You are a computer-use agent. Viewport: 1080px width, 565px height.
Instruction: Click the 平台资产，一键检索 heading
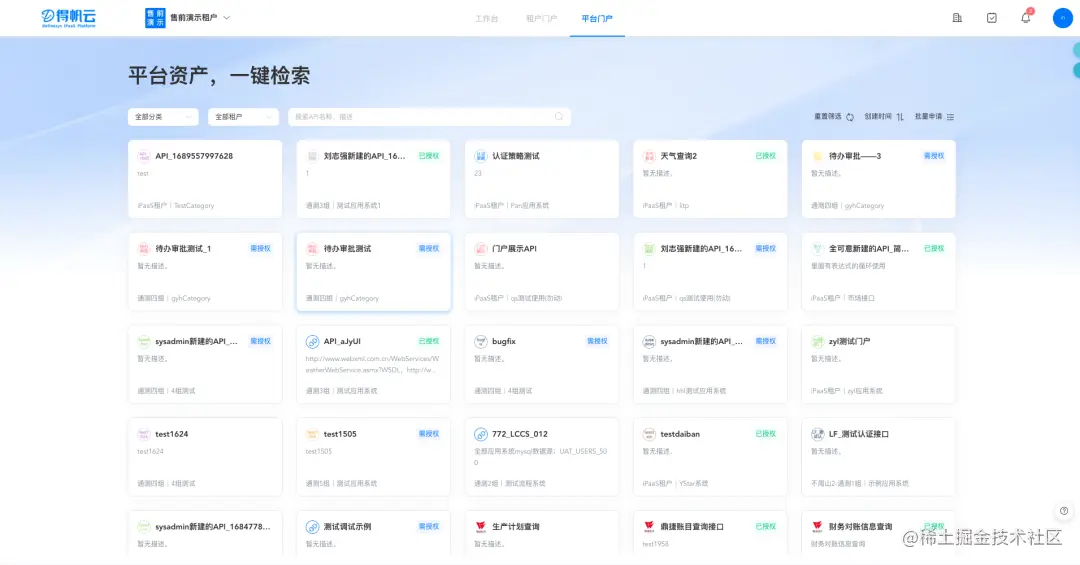[219, 76]
